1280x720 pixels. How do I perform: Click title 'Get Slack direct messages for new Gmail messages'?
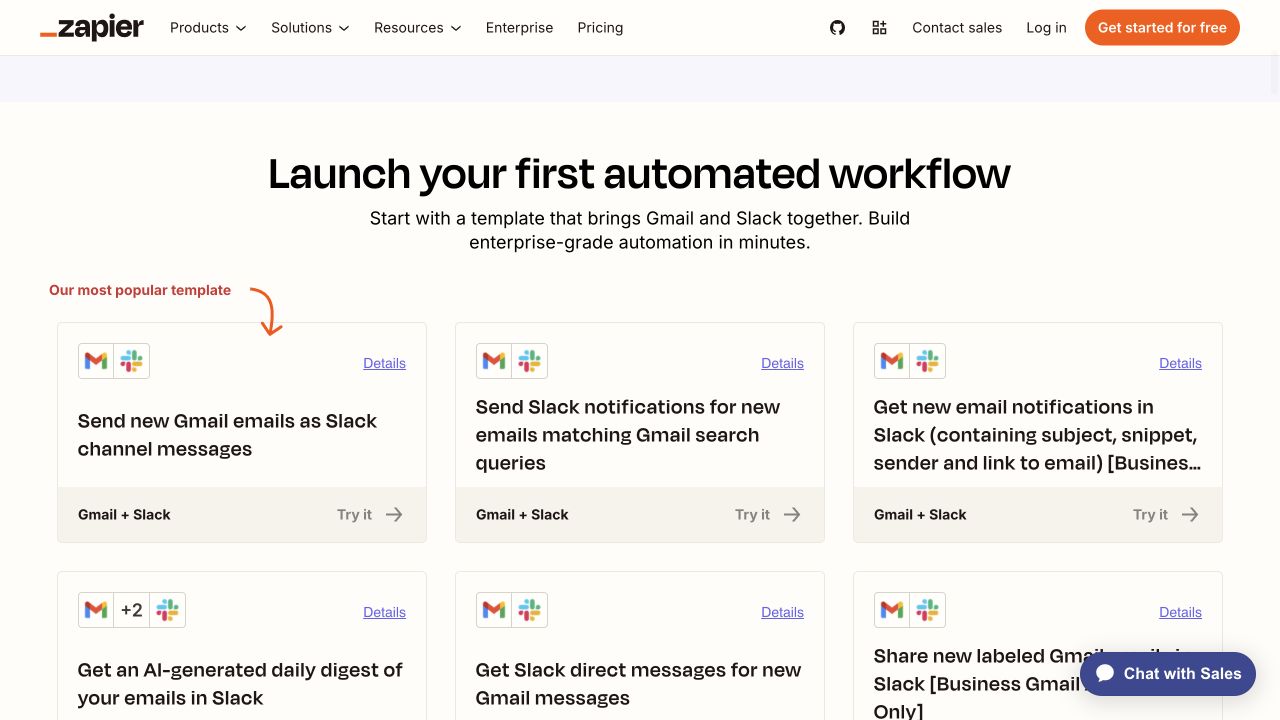638,684
